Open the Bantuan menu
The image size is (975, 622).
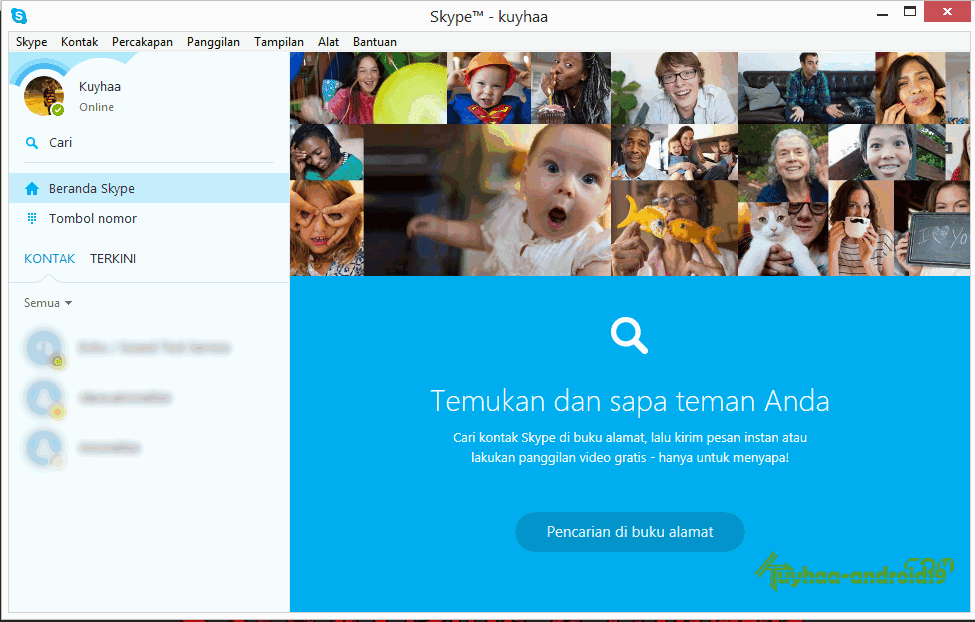click(x=374, y=42)
